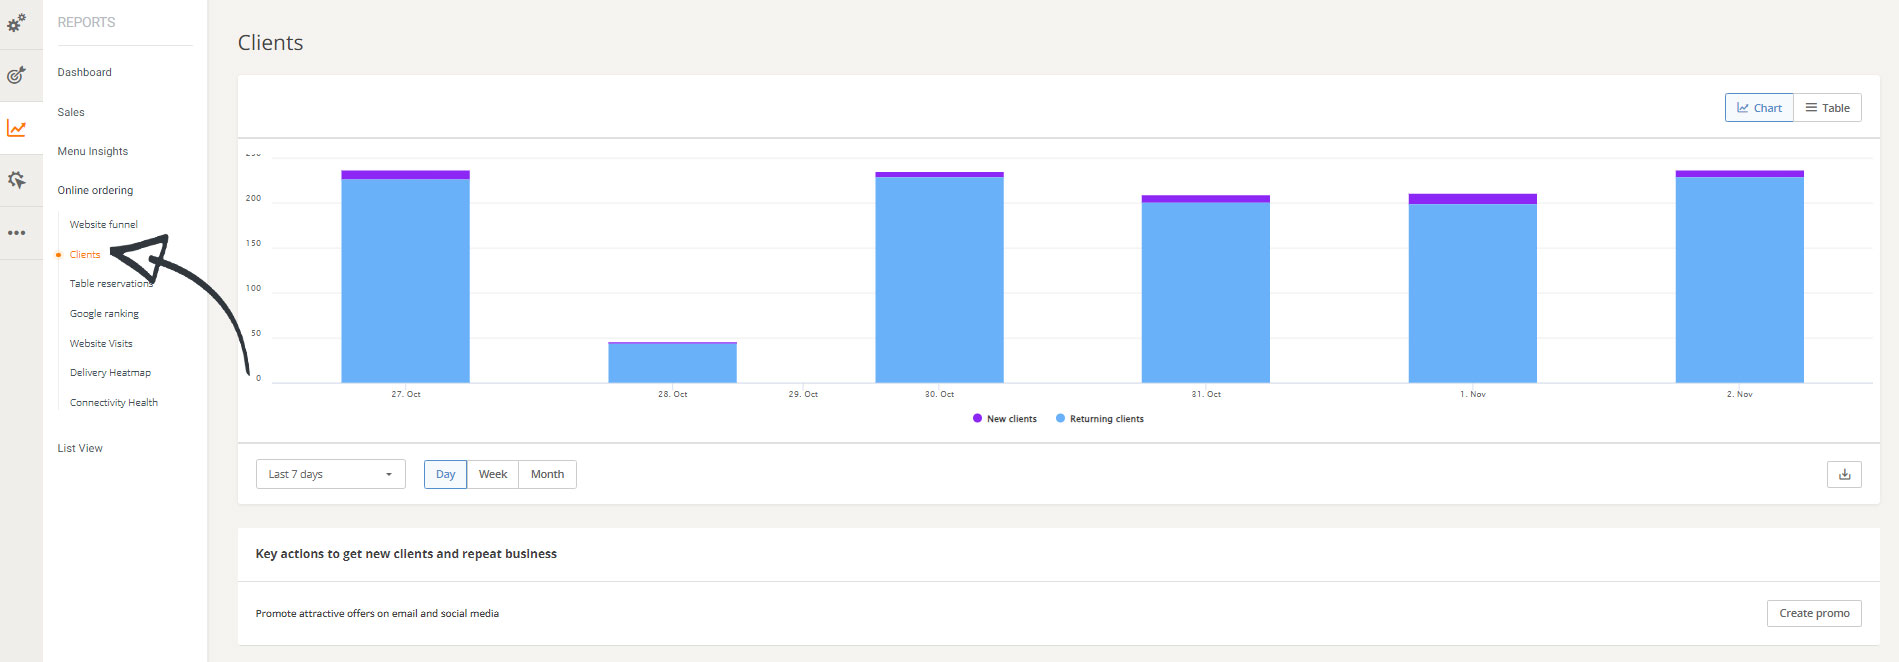This screenshot has height=662, width=1899.
Task: Open the Last 7 days dropdown
Action: tap(330, 474)
